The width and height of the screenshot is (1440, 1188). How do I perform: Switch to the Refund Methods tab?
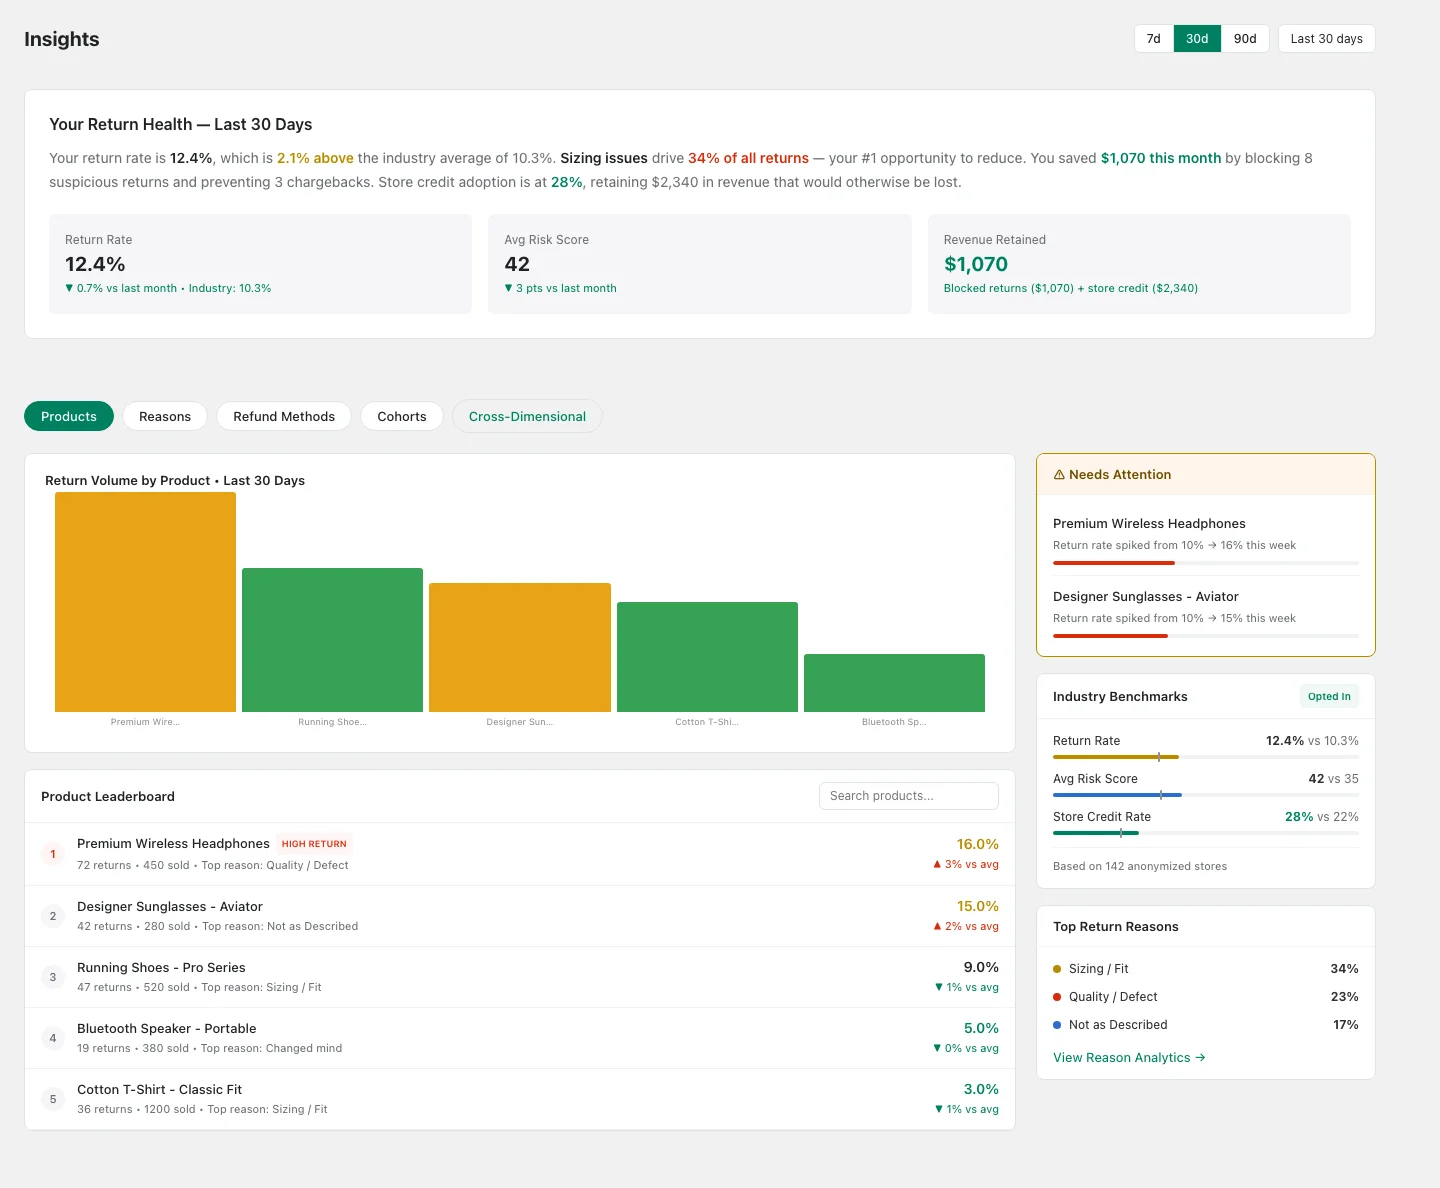[x=284, y=417]
